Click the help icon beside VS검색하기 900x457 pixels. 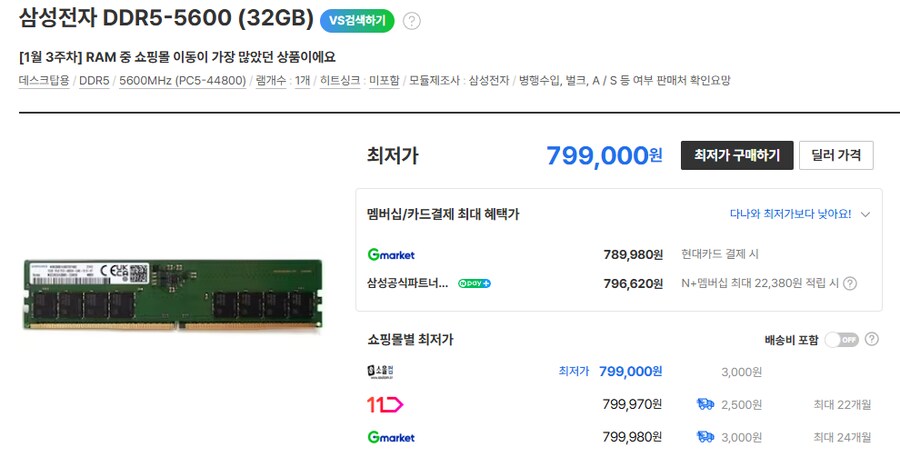[412, 21]
